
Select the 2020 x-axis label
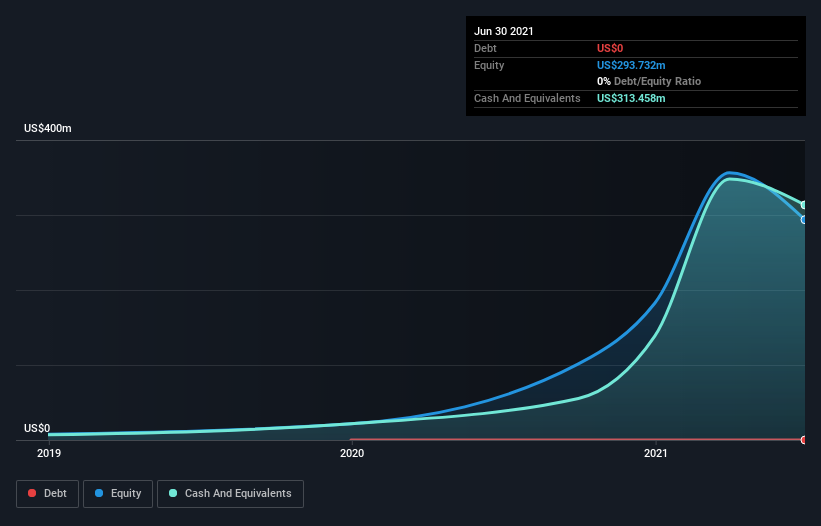(x=352, y=453)
